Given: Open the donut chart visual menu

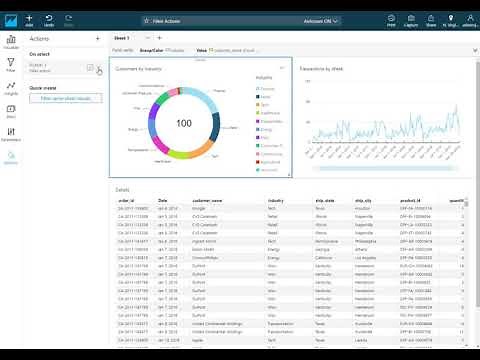Looking at the screenshot, I should (282, 68).
